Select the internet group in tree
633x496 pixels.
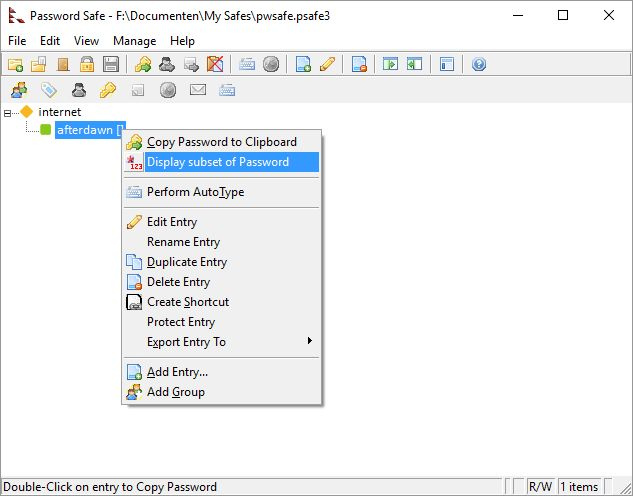[x=59, y=112]
